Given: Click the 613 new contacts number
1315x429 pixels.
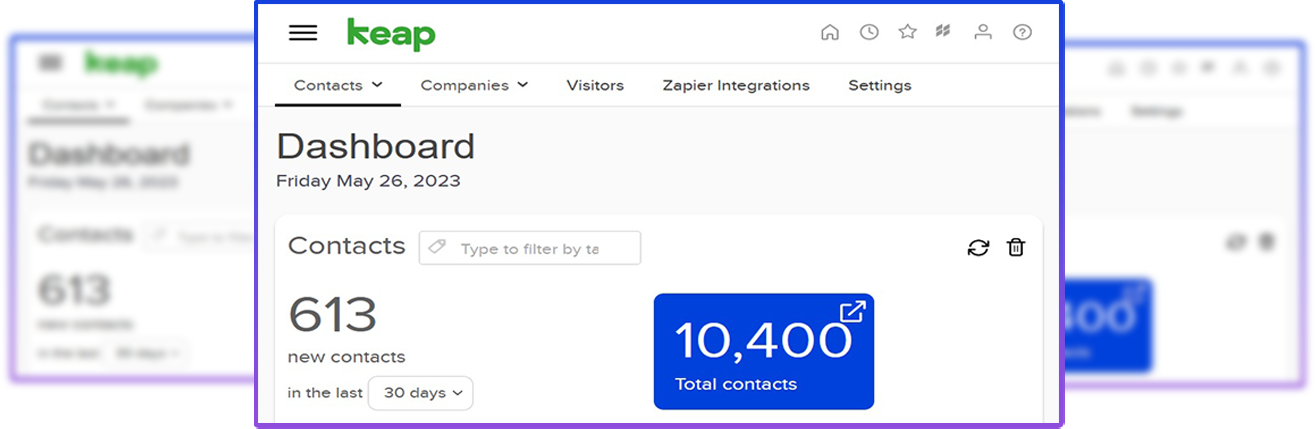Looking at the screenshot, I should 332,316.
